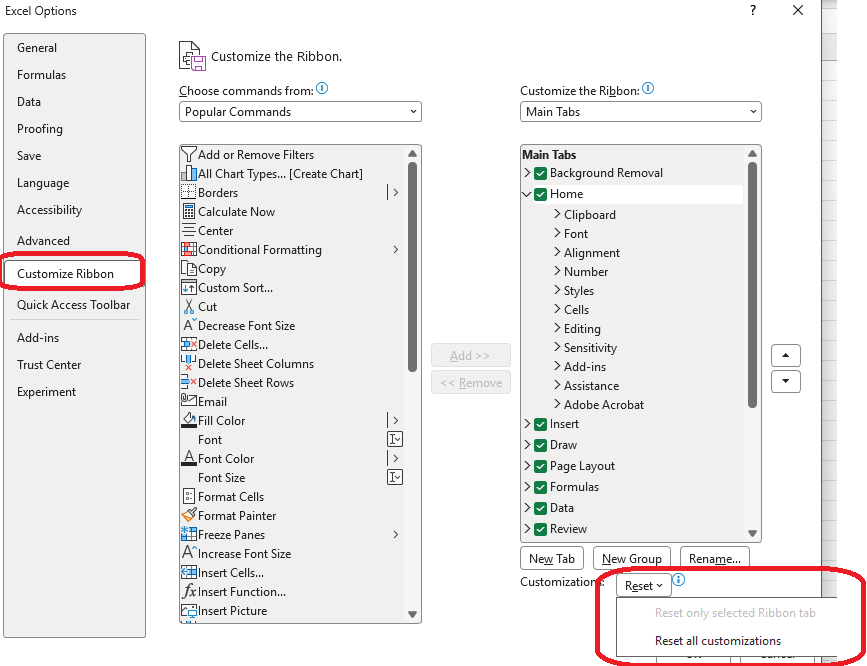
Task: Click the New Group button
Action: (631, 559)
